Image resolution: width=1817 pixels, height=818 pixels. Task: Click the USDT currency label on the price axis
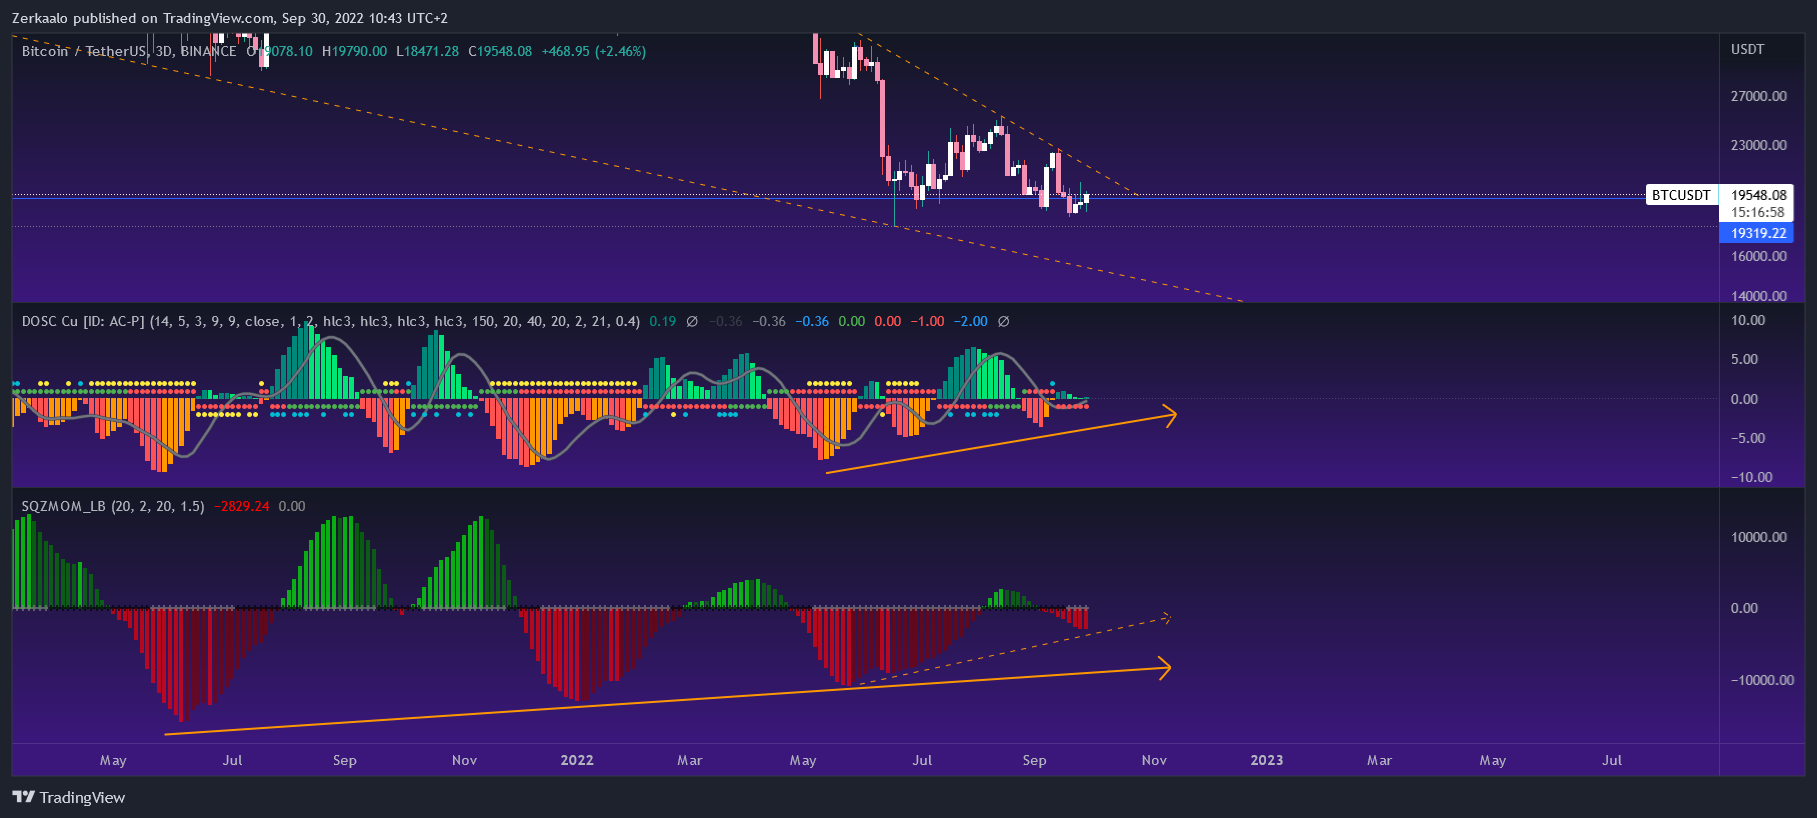point(1748,49)
